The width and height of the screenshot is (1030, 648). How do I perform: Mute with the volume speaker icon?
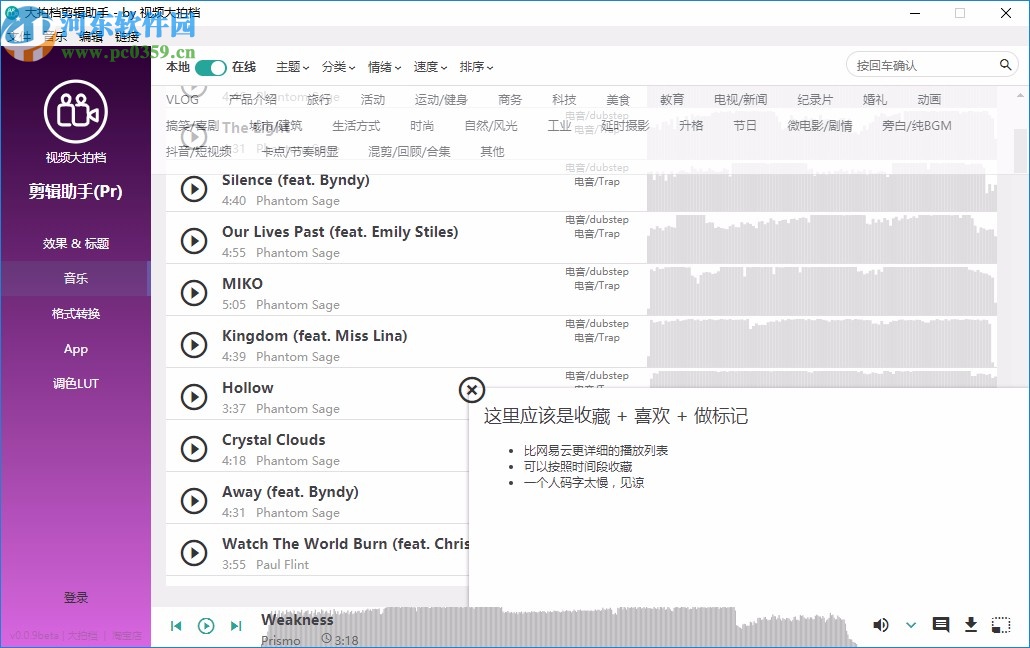880,625
